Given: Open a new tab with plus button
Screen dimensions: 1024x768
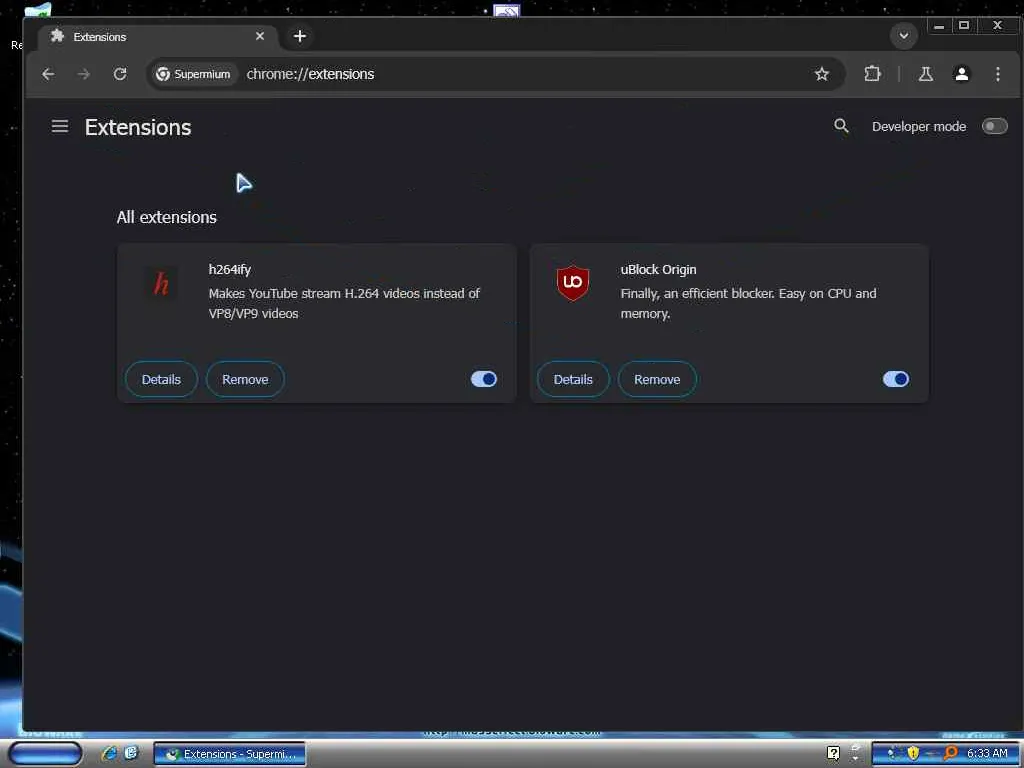Looking at the screenshot, I should click(x=300, y=36).
